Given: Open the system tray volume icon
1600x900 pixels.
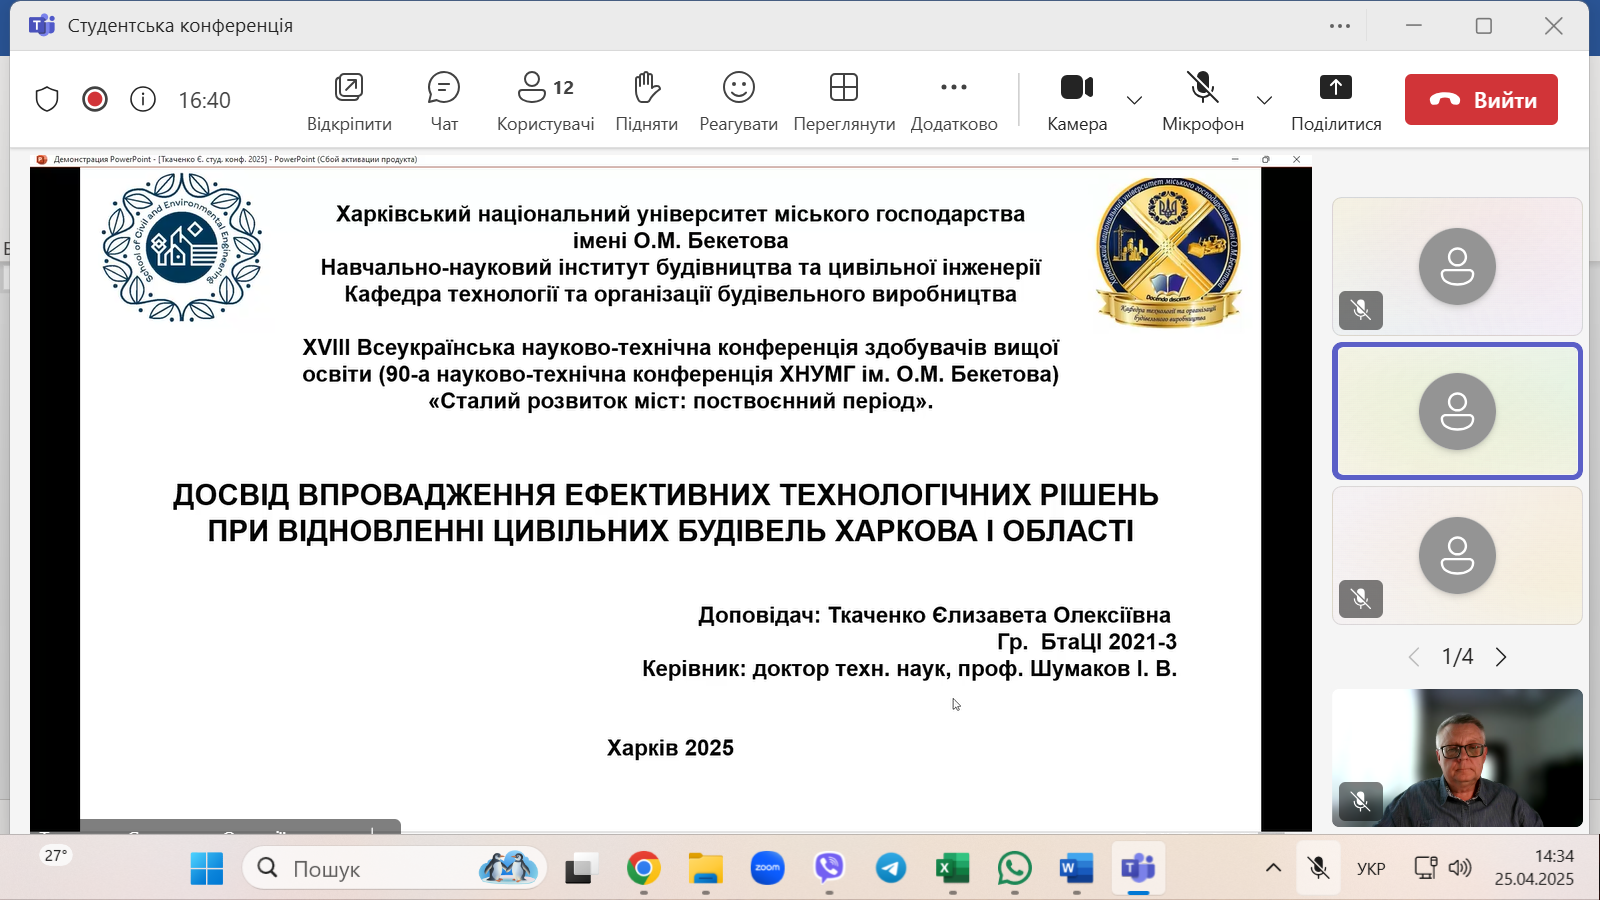Looking at the screenshot, I should pyautogui.click(x=1460, y=868).
